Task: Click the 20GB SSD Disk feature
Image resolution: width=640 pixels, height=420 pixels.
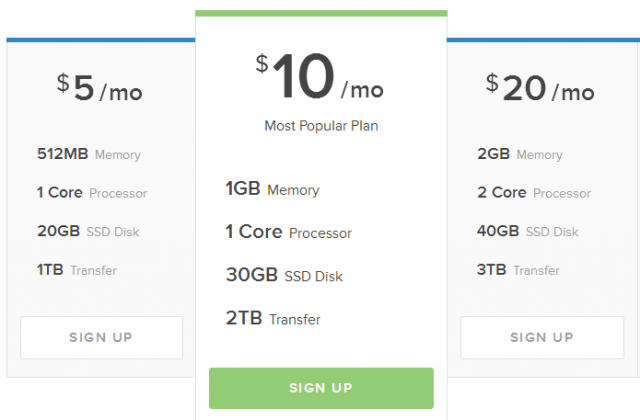Action: pyautogui.click(x=87, y=232)
